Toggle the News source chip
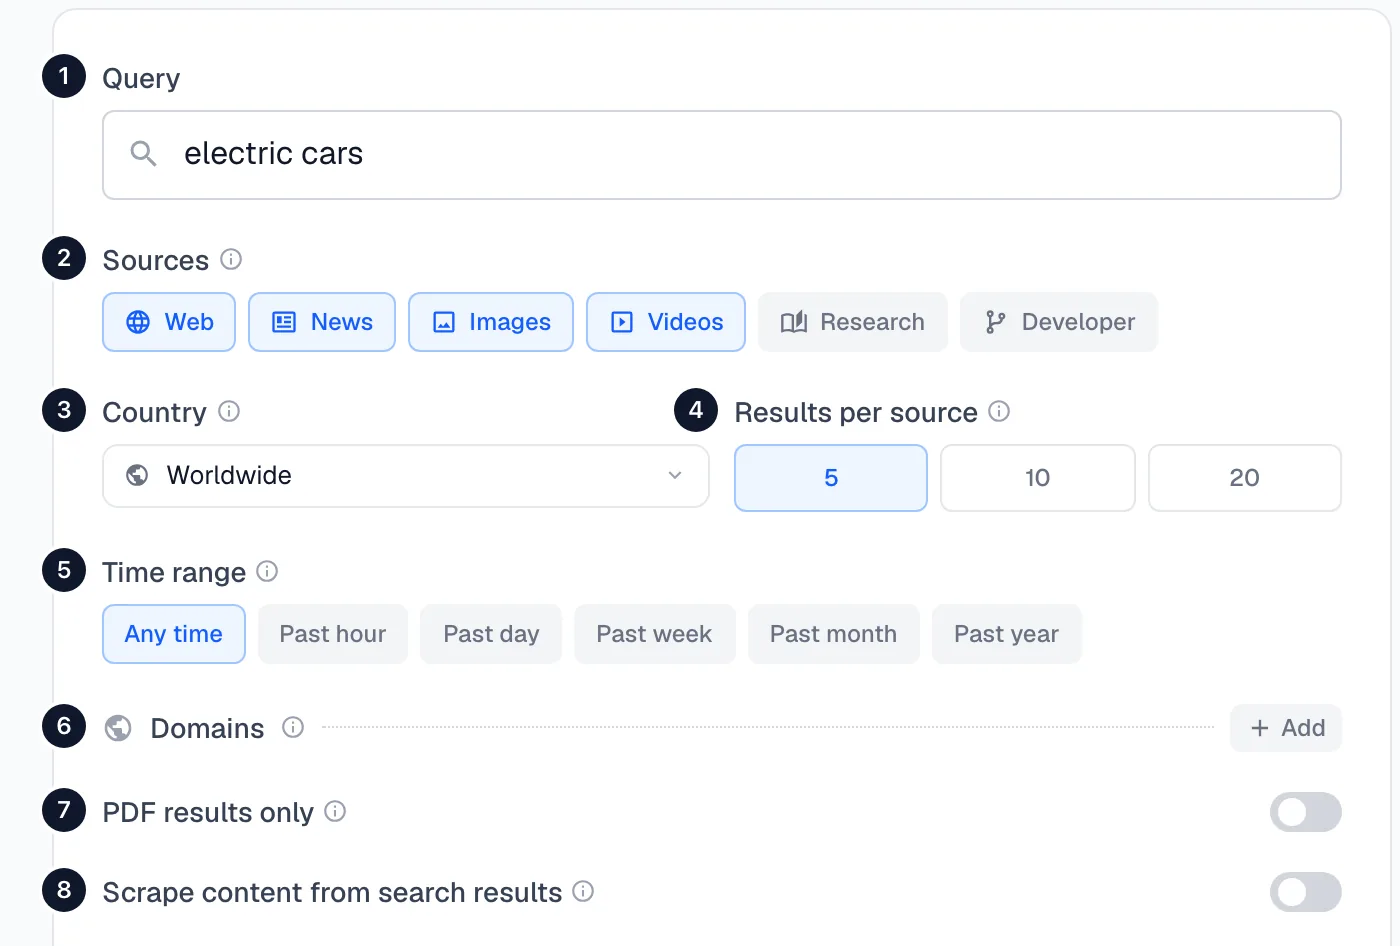The image size is (1400, 946). (322, 322)
